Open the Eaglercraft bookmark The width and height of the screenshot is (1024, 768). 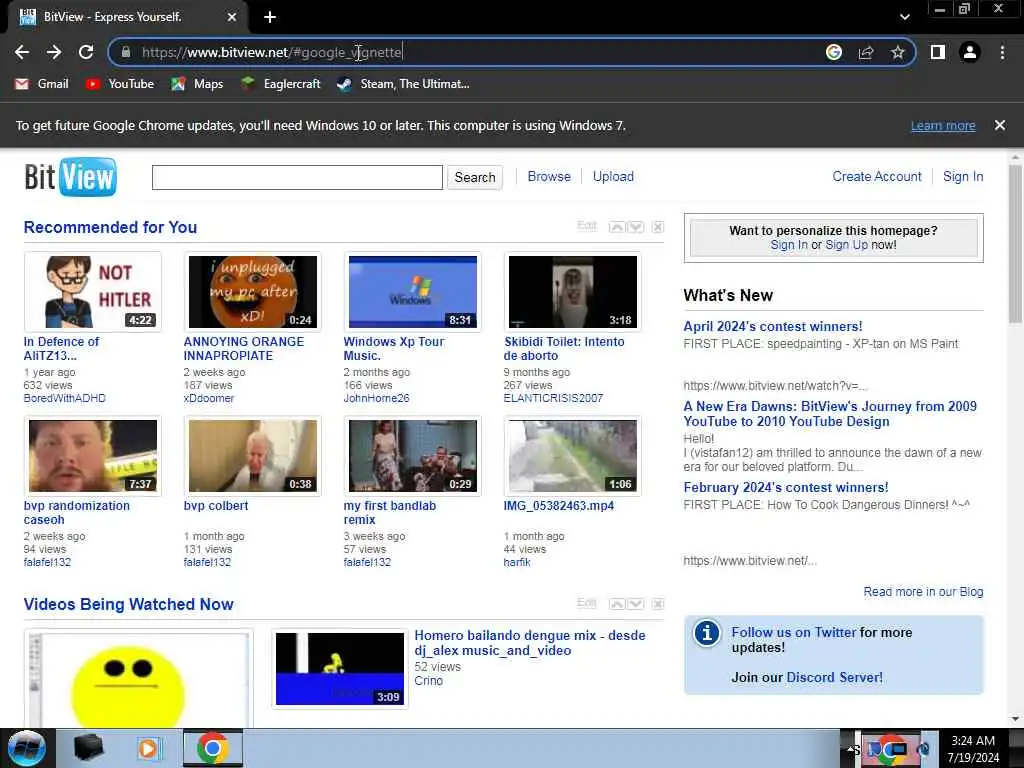[x=281, y=84]
